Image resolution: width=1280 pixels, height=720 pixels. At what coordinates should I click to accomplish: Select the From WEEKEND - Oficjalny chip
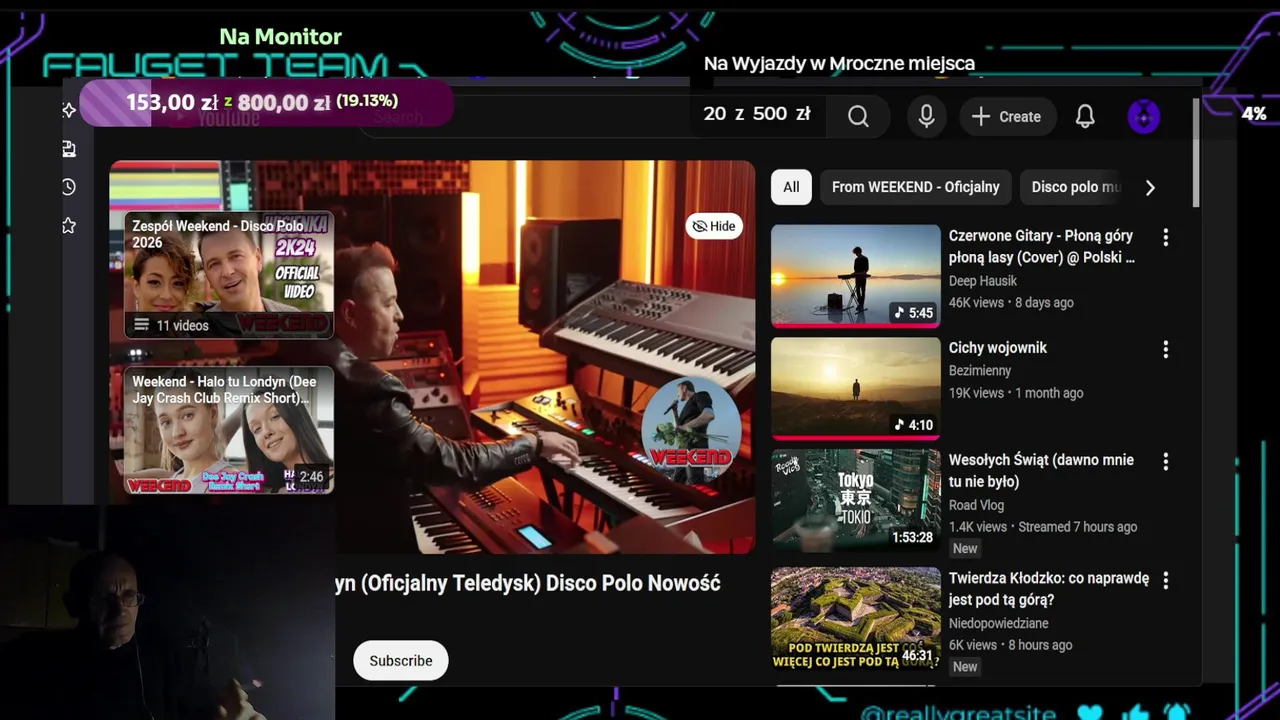tap(915, 187)
